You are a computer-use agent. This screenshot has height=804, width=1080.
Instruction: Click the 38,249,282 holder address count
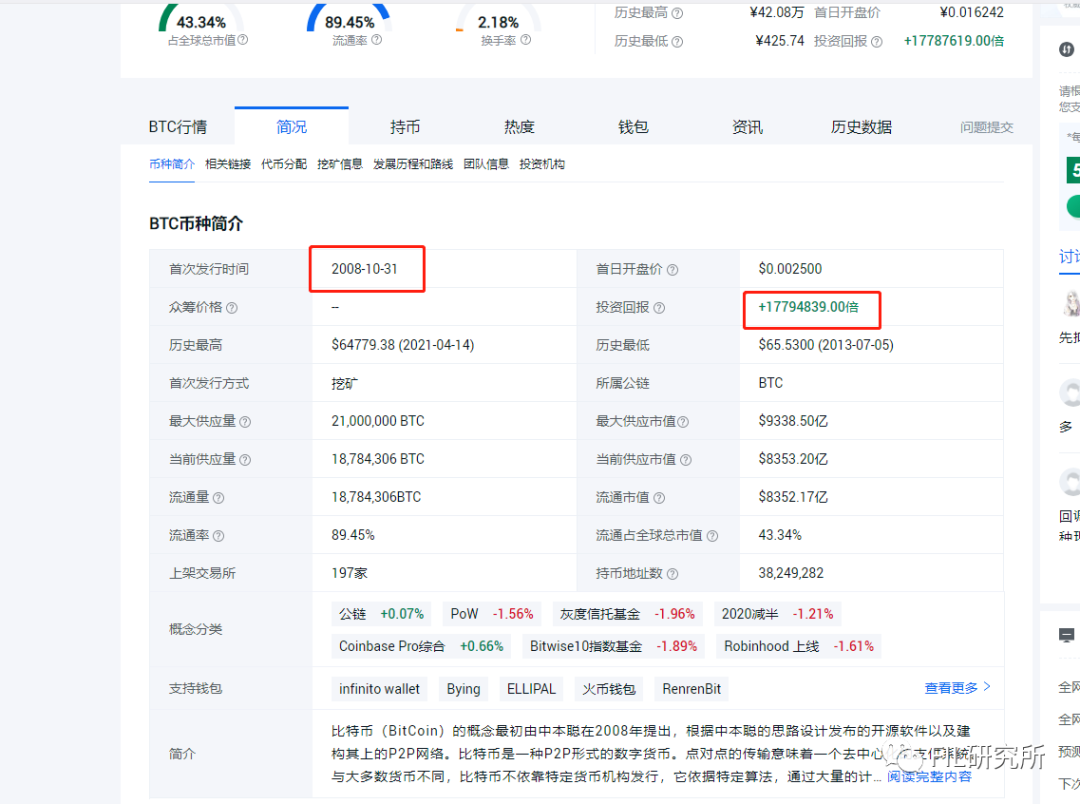click(x=791, y=573)
